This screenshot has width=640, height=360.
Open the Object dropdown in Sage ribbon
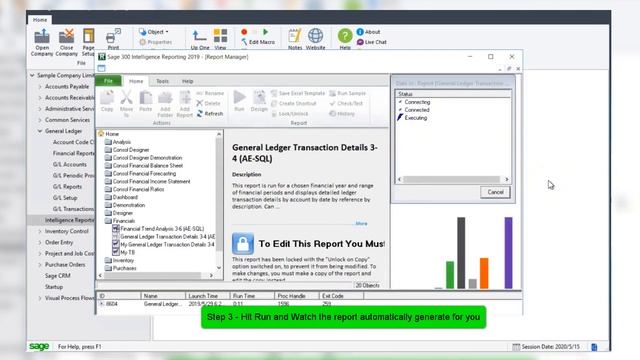point(154,32)
